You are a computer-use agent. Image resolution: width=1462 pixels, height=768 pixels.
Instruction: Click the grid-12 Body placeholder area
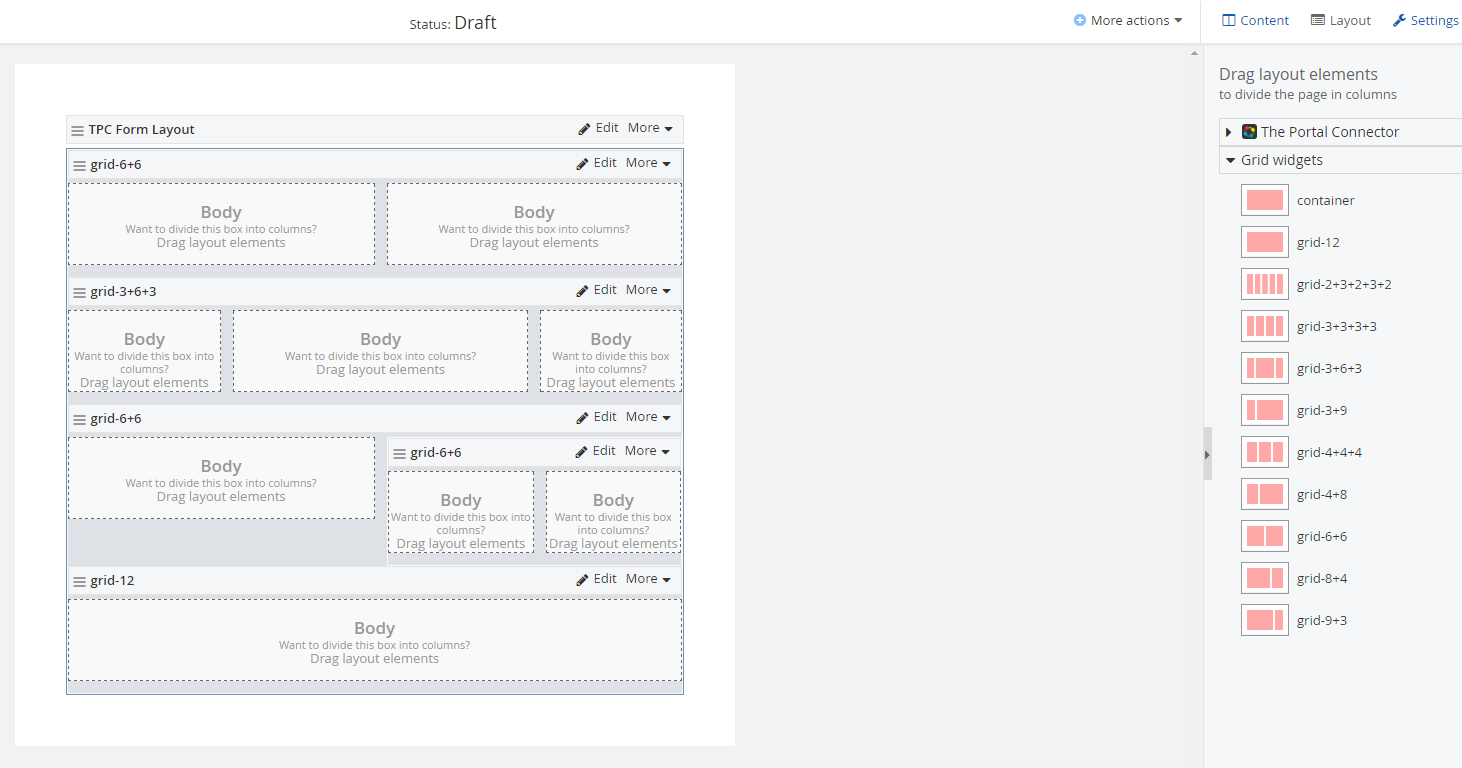coord(375,640)
